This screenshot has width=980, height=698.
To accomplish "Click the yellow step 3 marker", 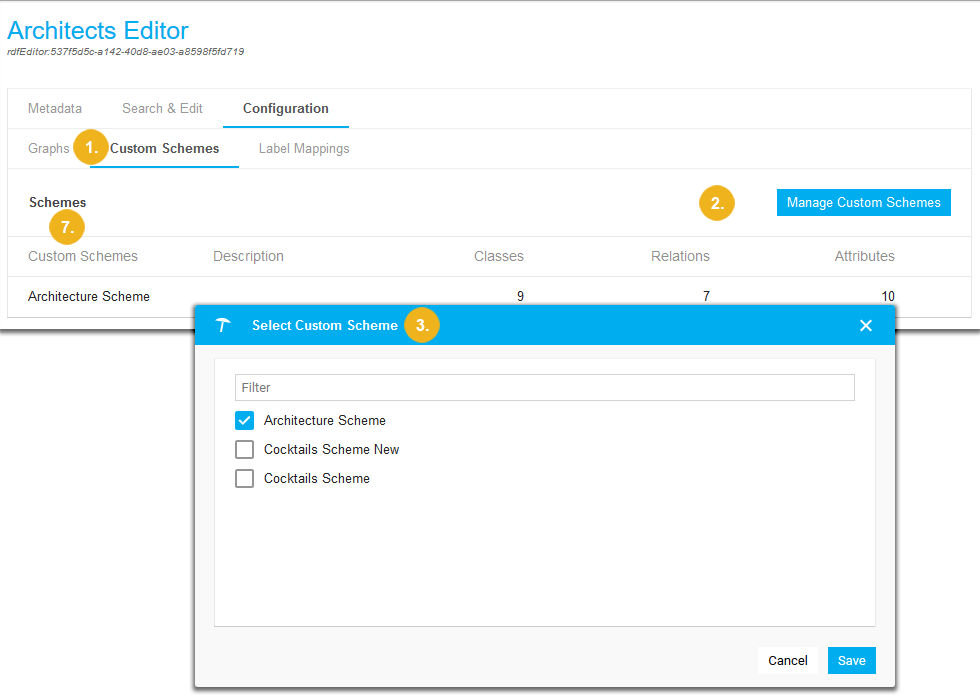I will [x=422, y=325].
